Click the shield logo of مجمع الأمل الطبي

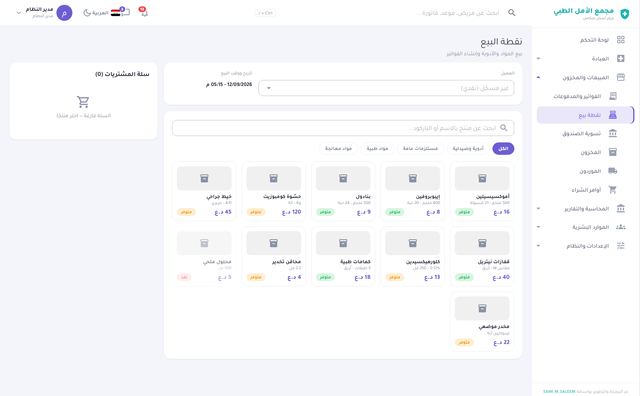coord(624,14)
